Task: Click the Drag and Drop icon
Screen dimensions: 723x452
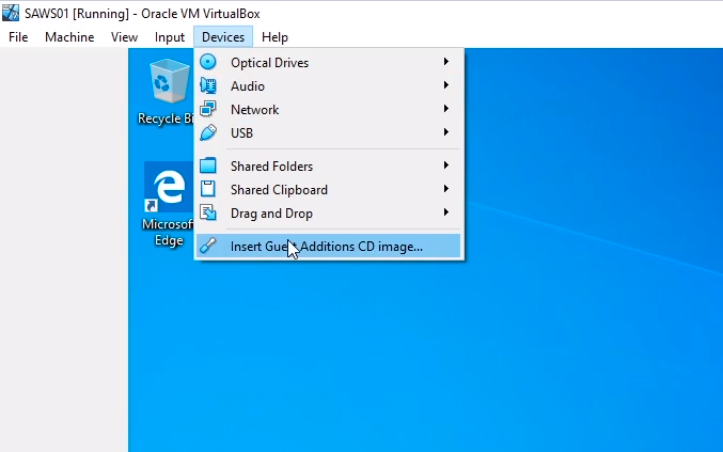Action: 208,213
